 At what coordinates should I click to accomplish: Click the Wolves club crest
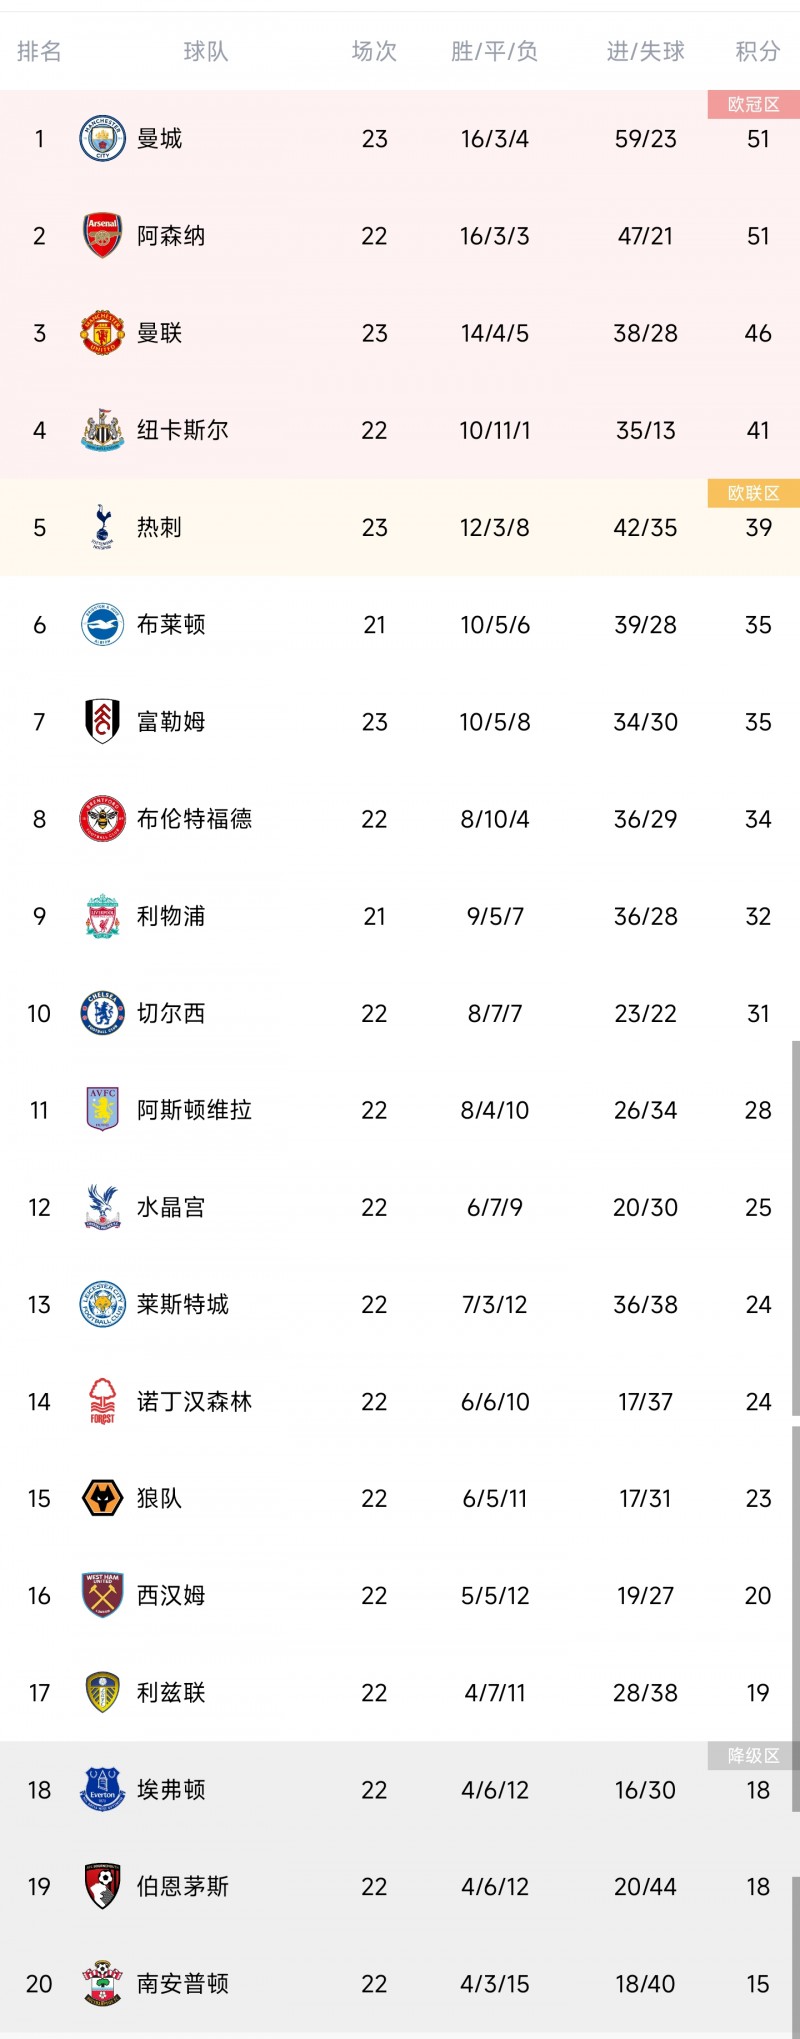(x=102, y=1498)
